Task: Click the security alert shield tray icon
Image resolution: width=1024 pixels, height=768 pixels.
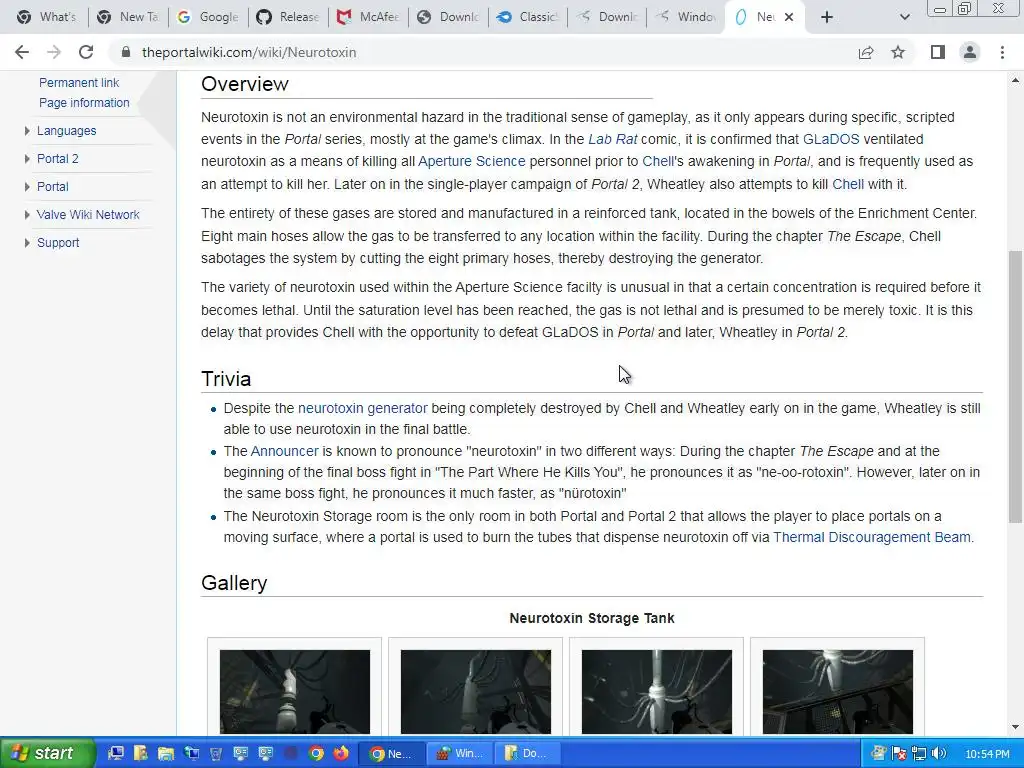Action: (x=899, y=753)
